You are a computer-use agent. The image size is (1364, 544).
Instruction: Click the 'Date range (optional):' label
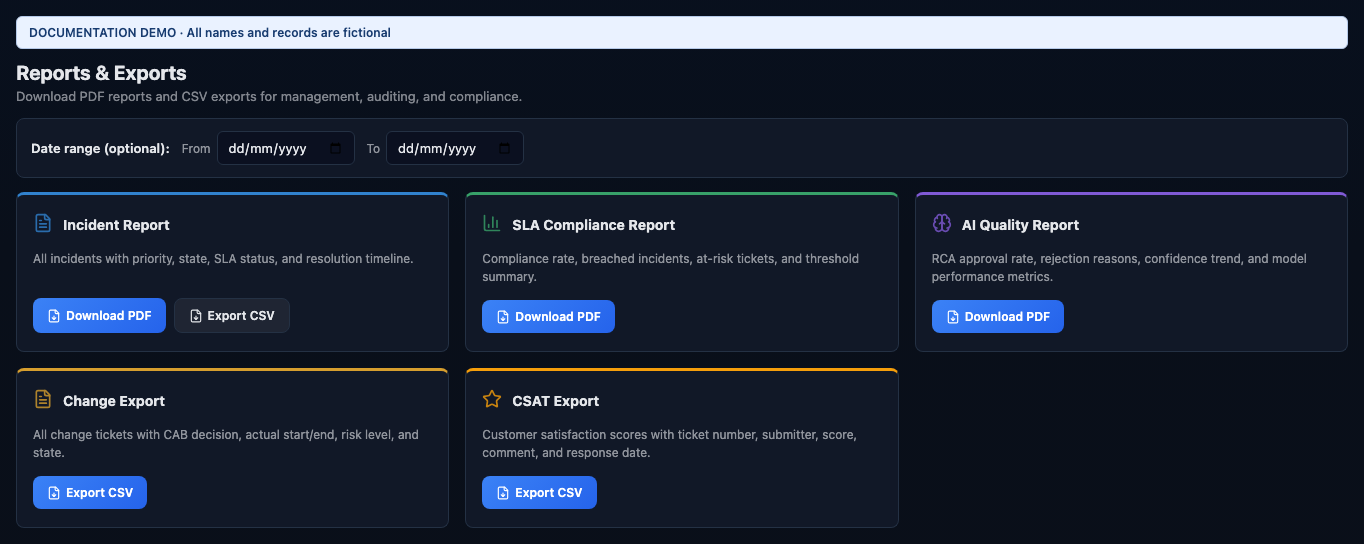[100, 148]
